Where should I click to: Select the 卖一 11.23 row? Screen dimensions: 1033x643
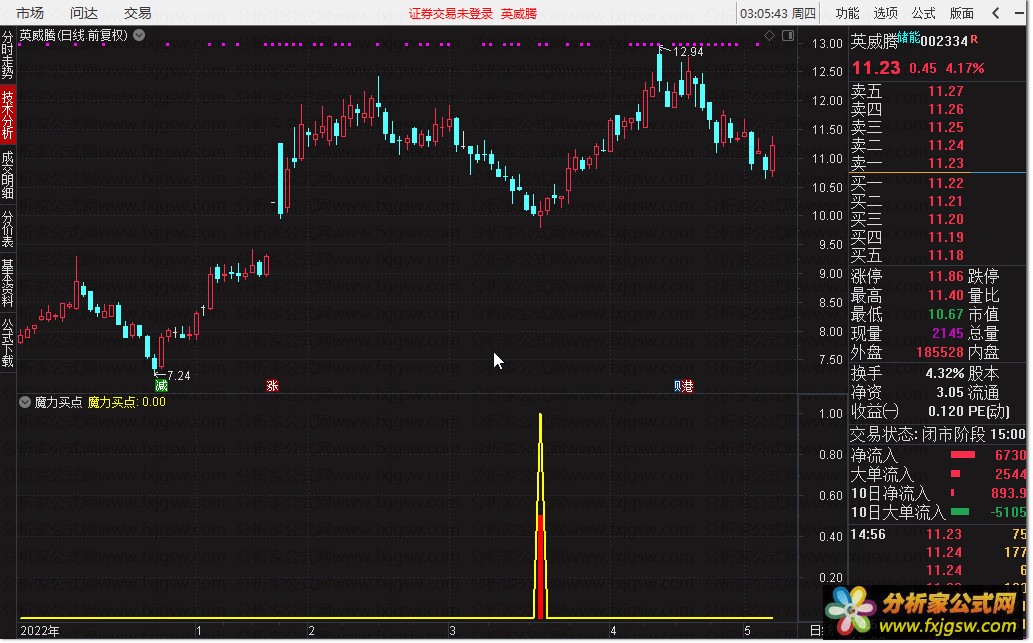pos(937,163)
